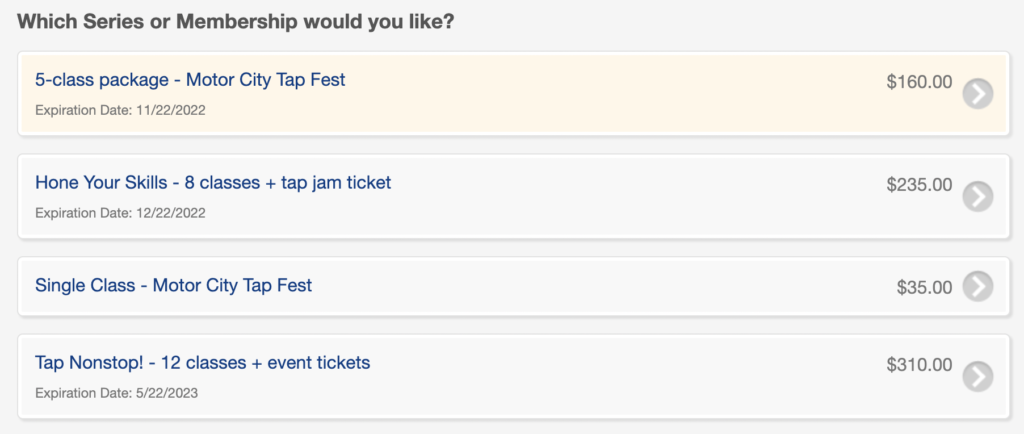This screenshot has width=1024, height=434.
Task: Select the $35.00 price
Action: 924,287
